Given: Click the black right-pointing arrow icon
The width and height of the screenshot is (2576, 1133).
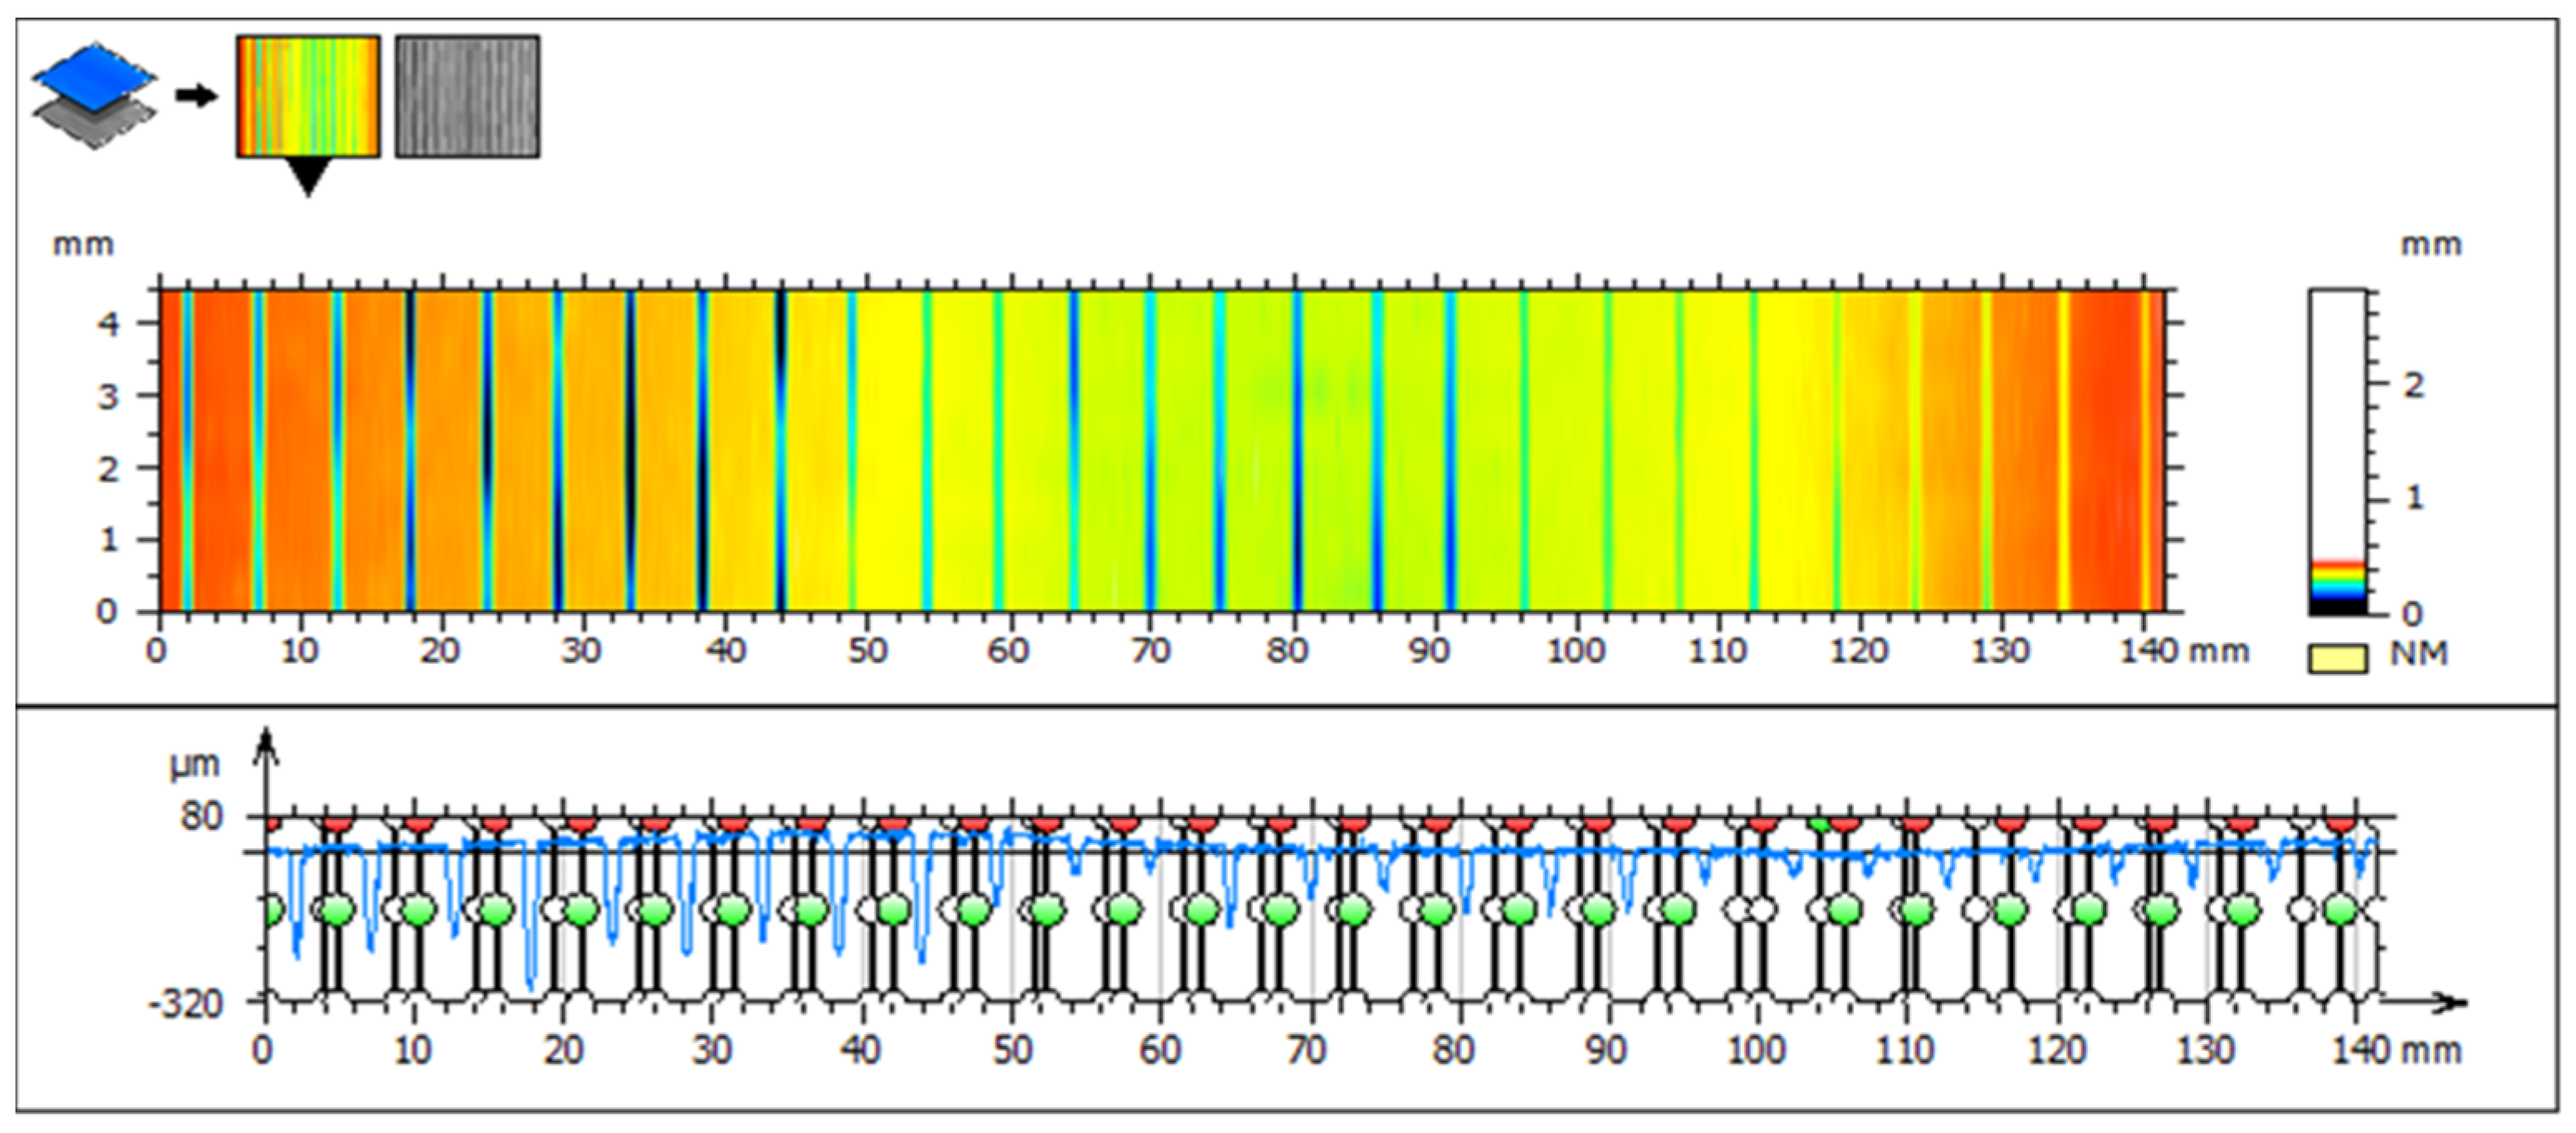Looking at the screenshot, I should tap(197, 96).
